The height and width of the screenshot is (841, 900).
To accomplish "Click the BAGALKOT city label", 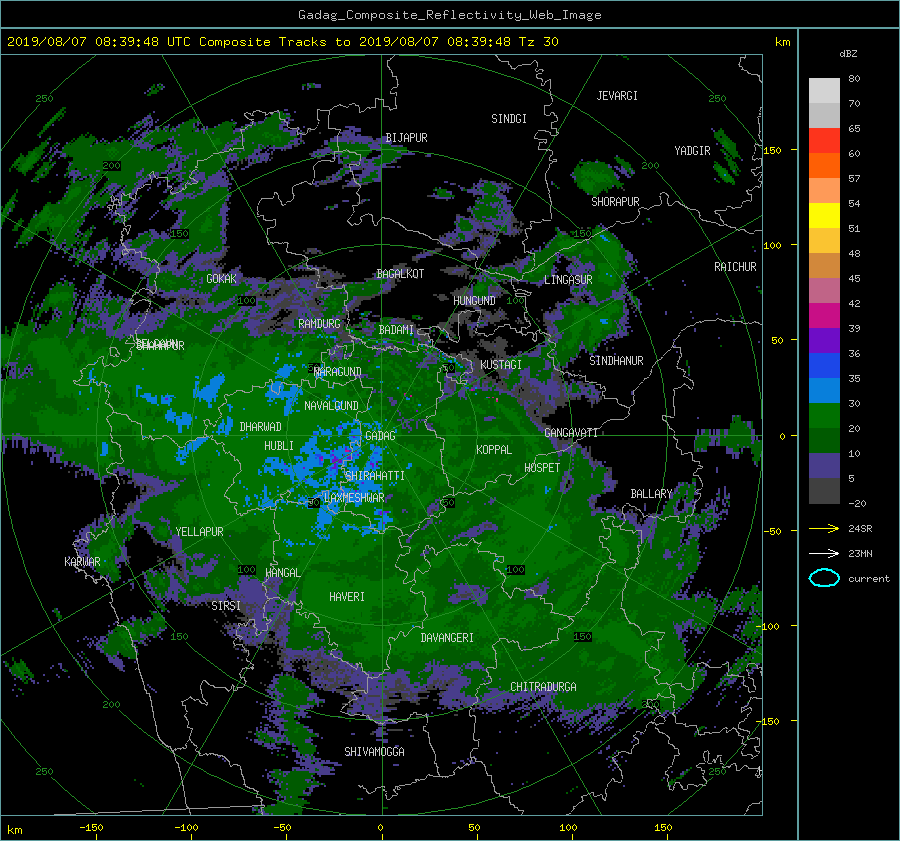I will pos(400,274).
